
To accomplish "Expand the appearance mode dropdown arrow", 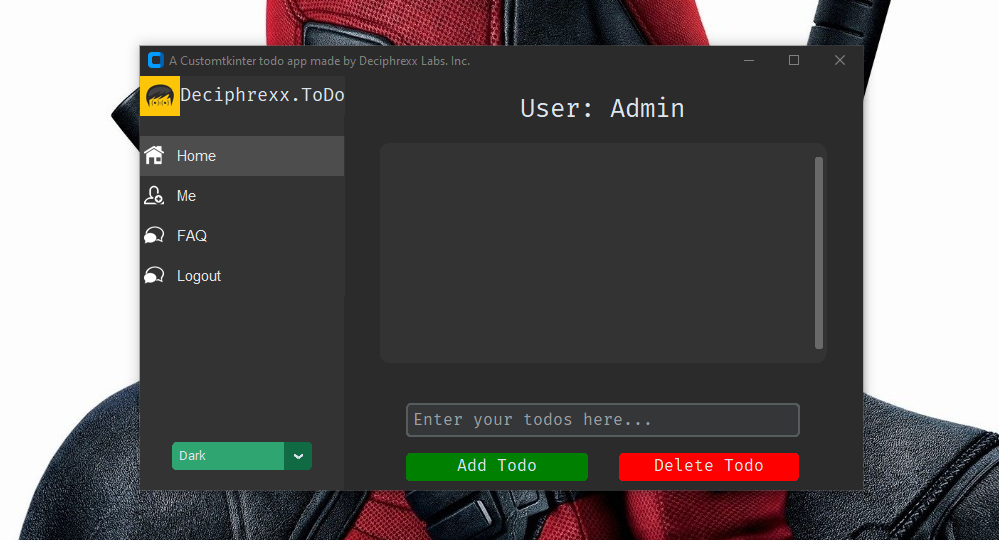I will [x=298, y=456].
